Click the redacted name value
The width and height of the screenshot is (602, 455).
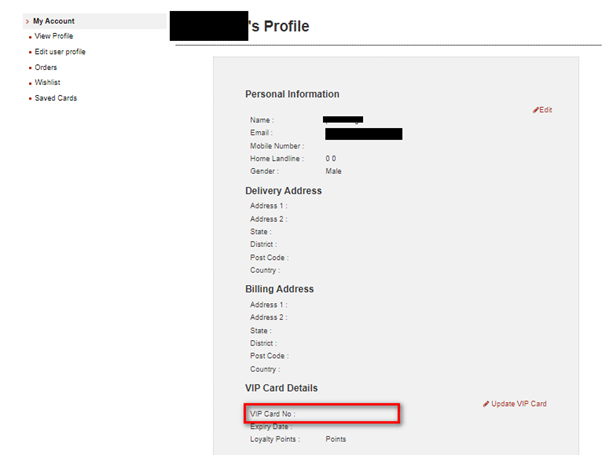[x=343, y=120]
